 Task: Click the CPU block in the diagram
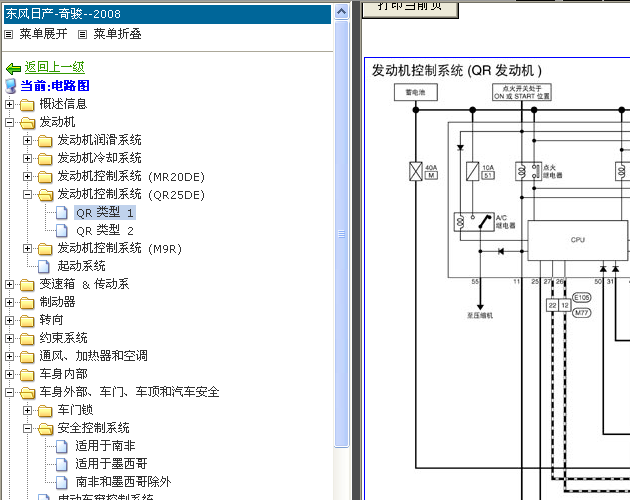[577, 240]
